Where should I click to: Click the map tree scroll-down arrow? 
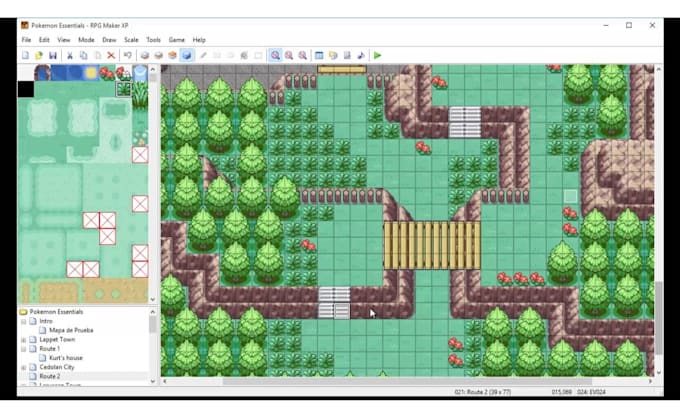[x=153, y=381]
